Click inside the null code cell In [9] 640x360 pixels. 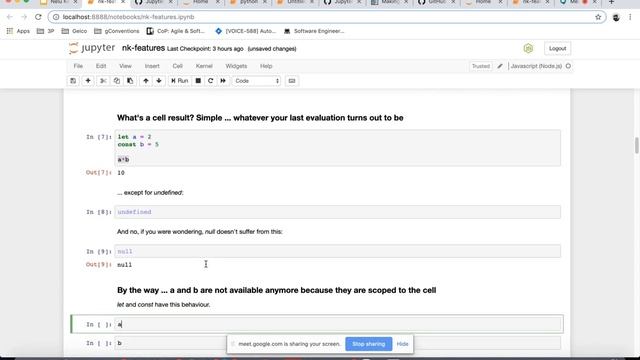click(x=338, y=251)
